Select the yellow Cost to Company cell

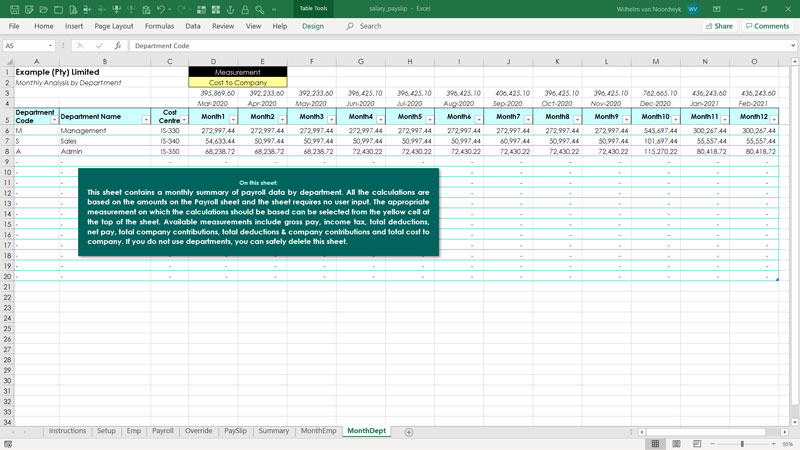tap(238, 82)
